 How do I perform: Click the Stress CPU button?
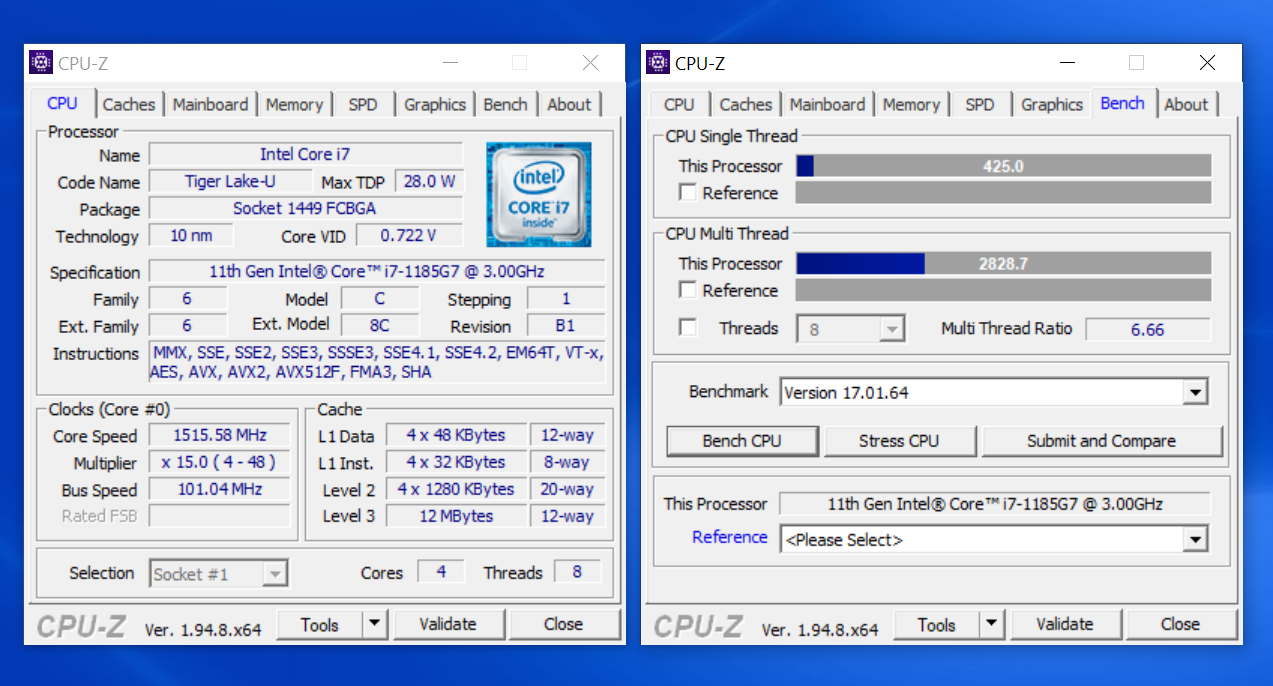tap(899, 441)
